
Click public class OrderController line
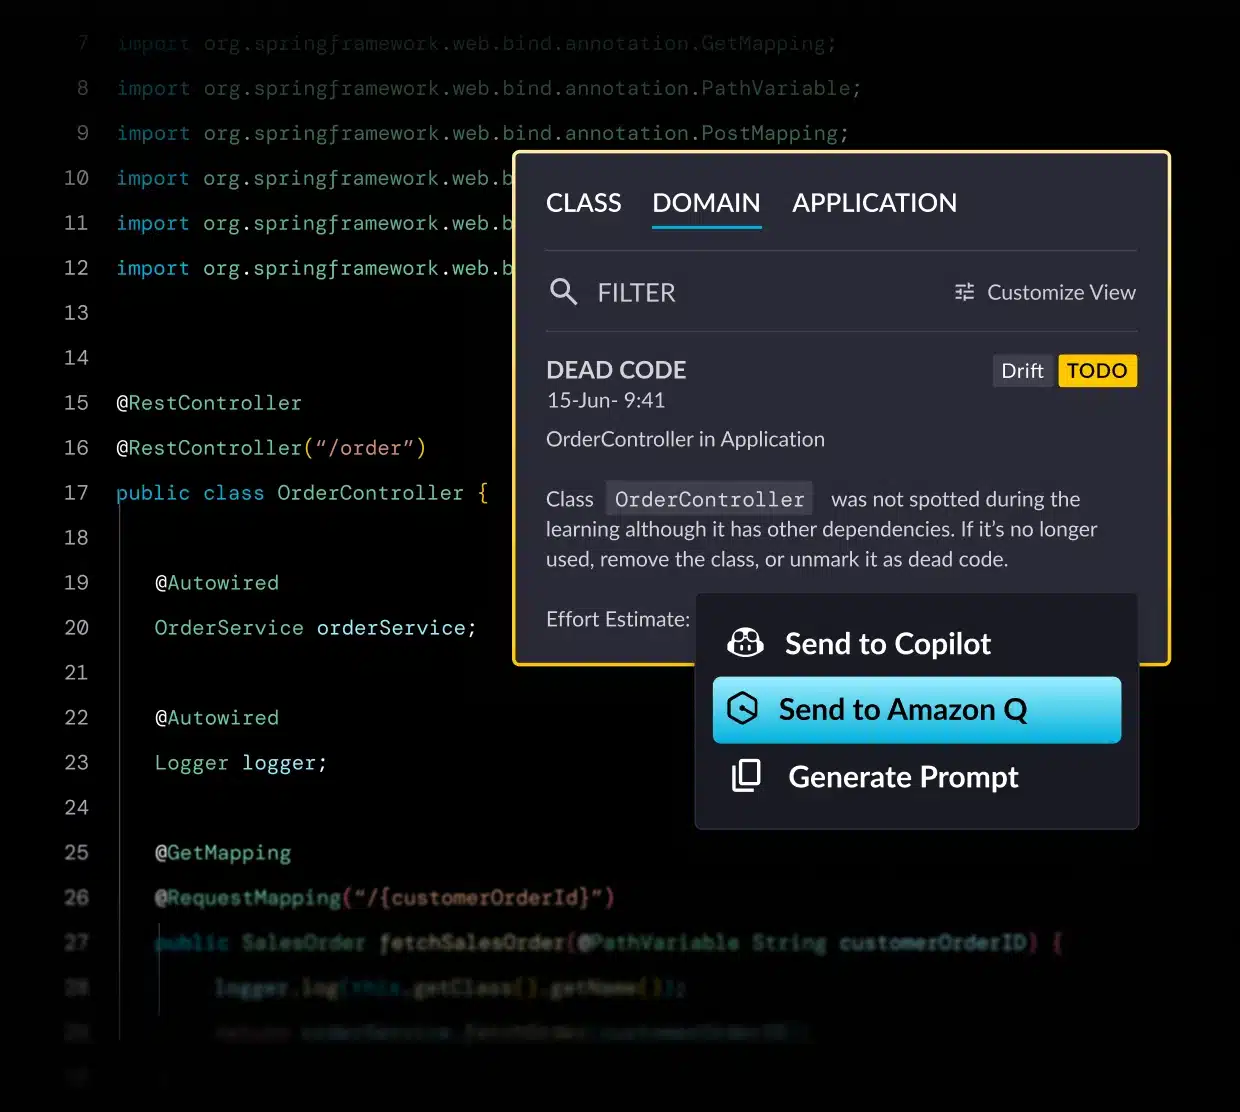click(x=302, y=493)
